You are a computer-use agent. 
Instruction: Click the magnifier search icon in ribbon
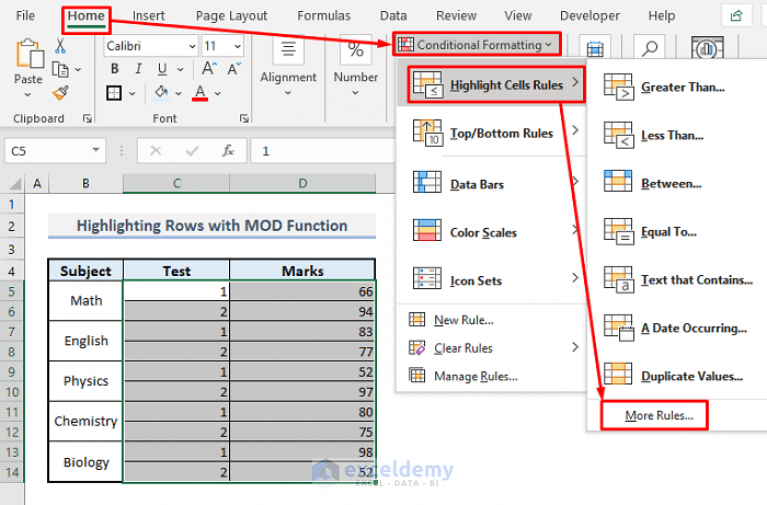tap(649, 48)
